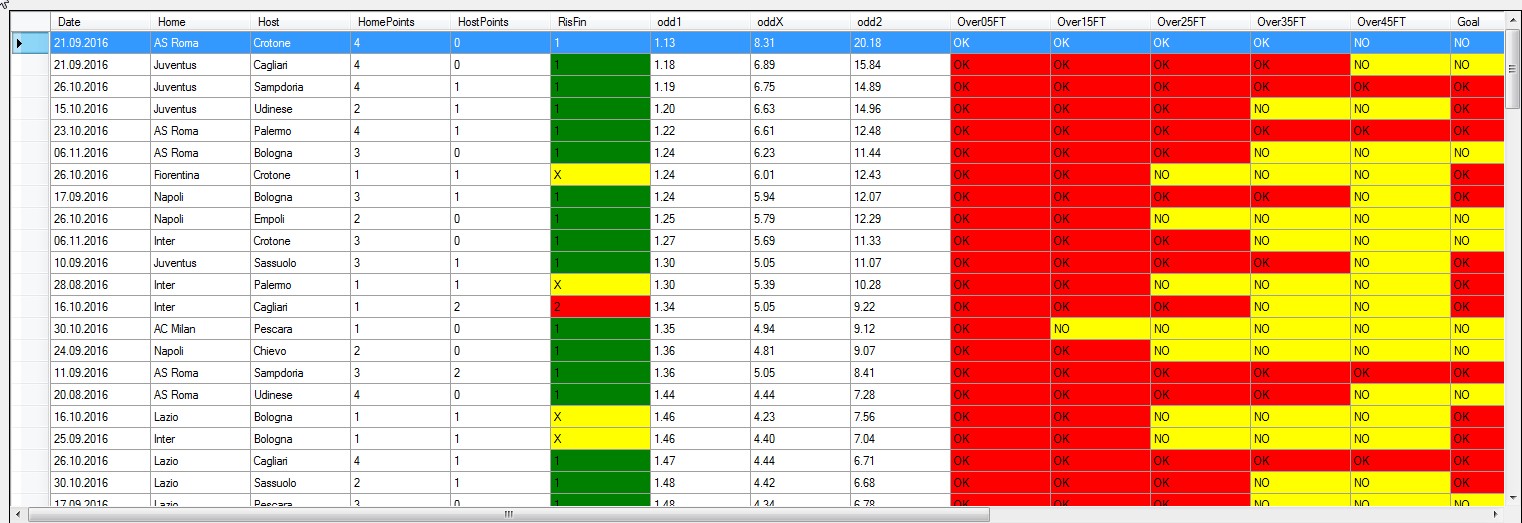Click the Goal column header
This screenshot has height=523, width=1522.
tap(1477, 21)
